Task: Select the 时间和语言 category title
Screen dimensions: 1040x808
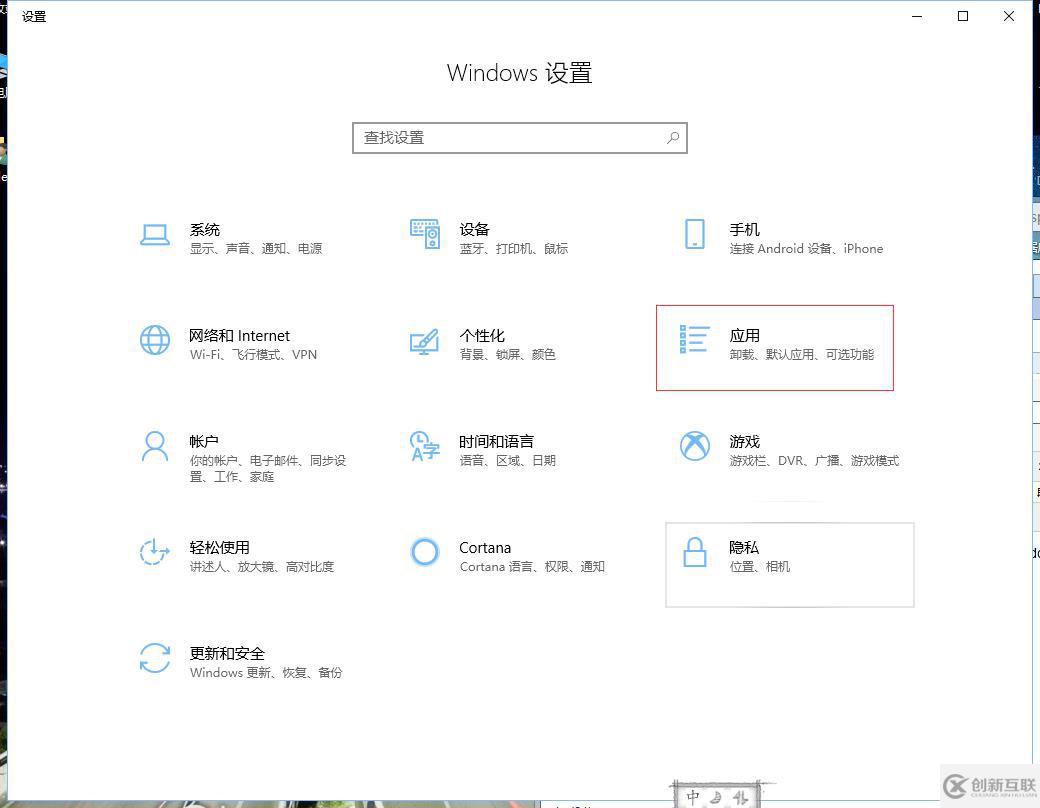Action: tap(497, 441)
